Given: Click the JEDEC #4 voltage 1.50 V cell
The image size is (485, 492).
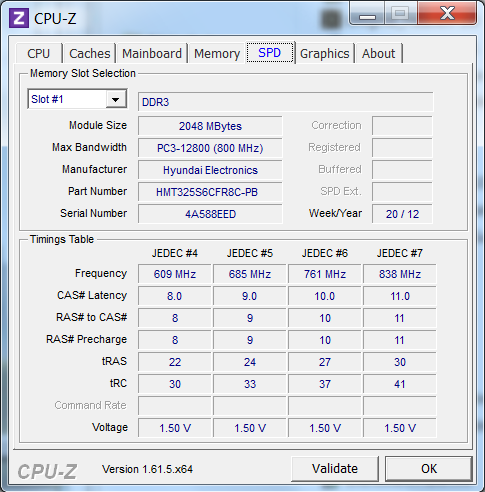Looking at the screenshot, I should click(175, 428).
